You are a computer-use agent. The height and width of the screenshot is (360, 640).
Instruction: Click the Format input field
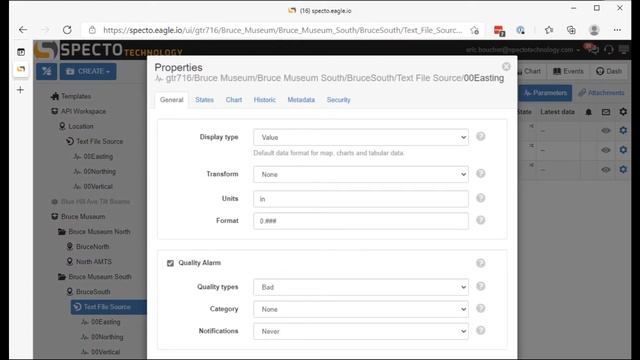click(x=361, y=221)
